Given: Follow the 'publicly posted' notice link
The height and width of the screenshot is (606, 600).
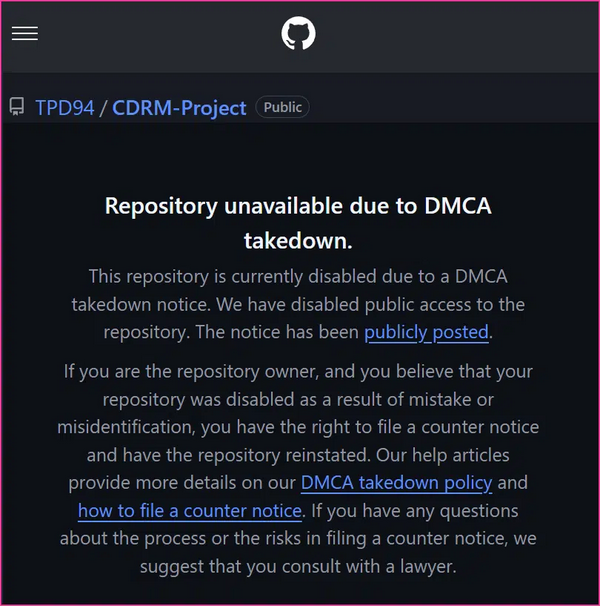Looking at the screenshot, I should [x=426, y=332].
